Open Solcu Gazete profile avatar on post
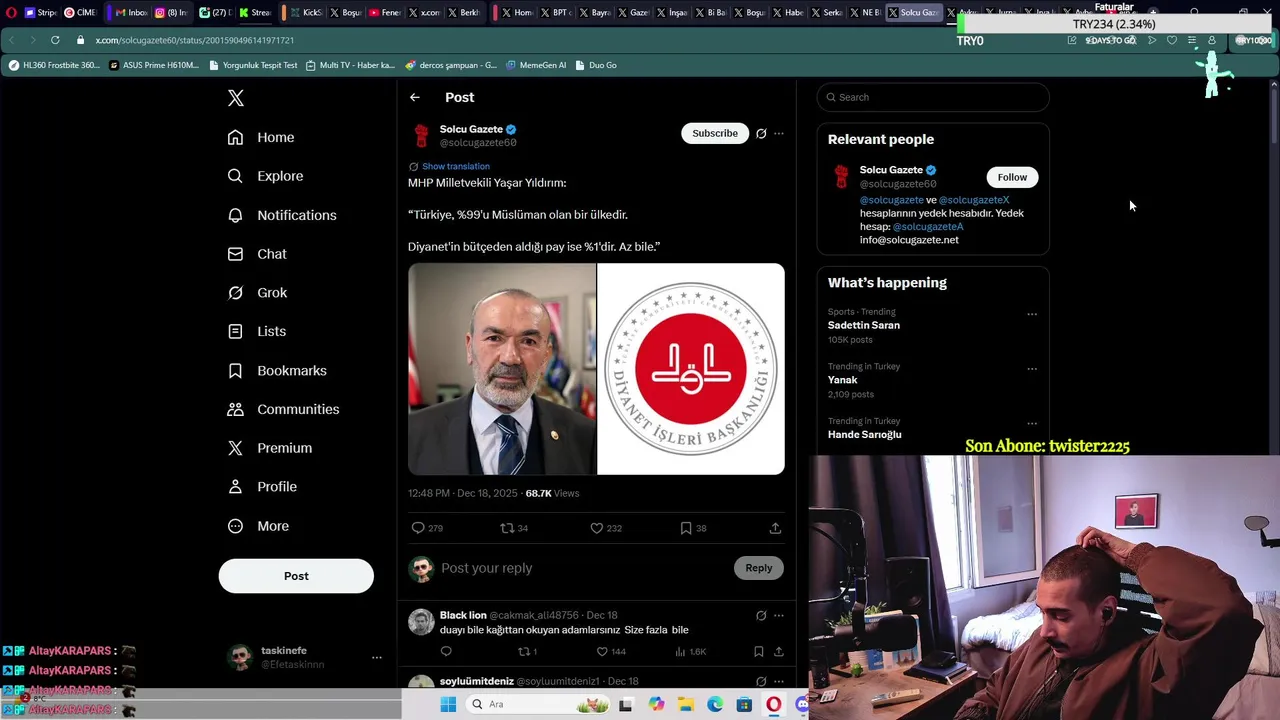 point(421,135)
